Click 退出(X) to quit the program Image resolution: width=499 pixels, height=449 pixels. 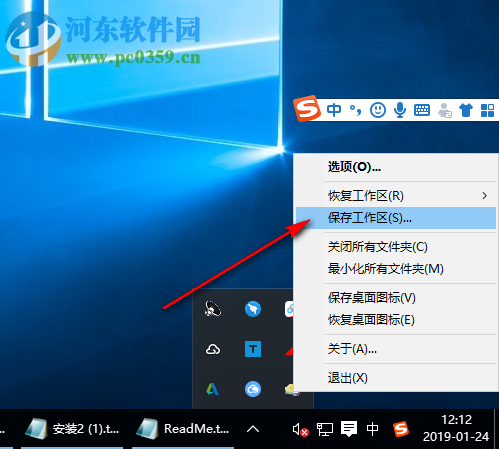(396, 378)
